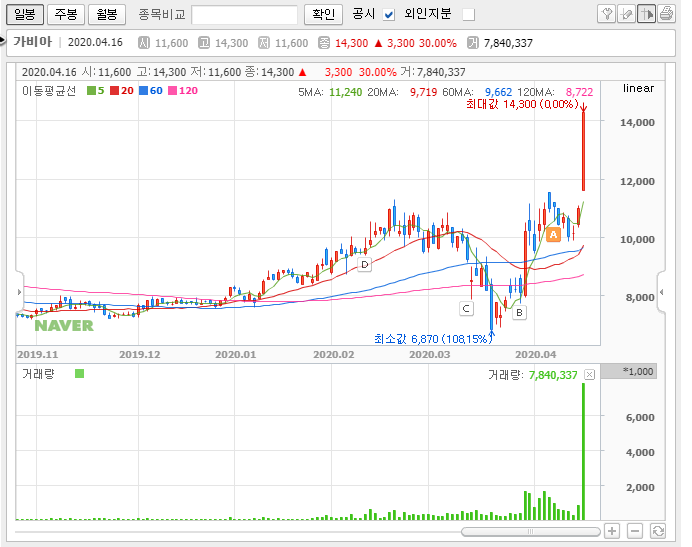Click the tall red candle on 2020.04.16
Screen dimensions: 692x547
pos(583,151)
